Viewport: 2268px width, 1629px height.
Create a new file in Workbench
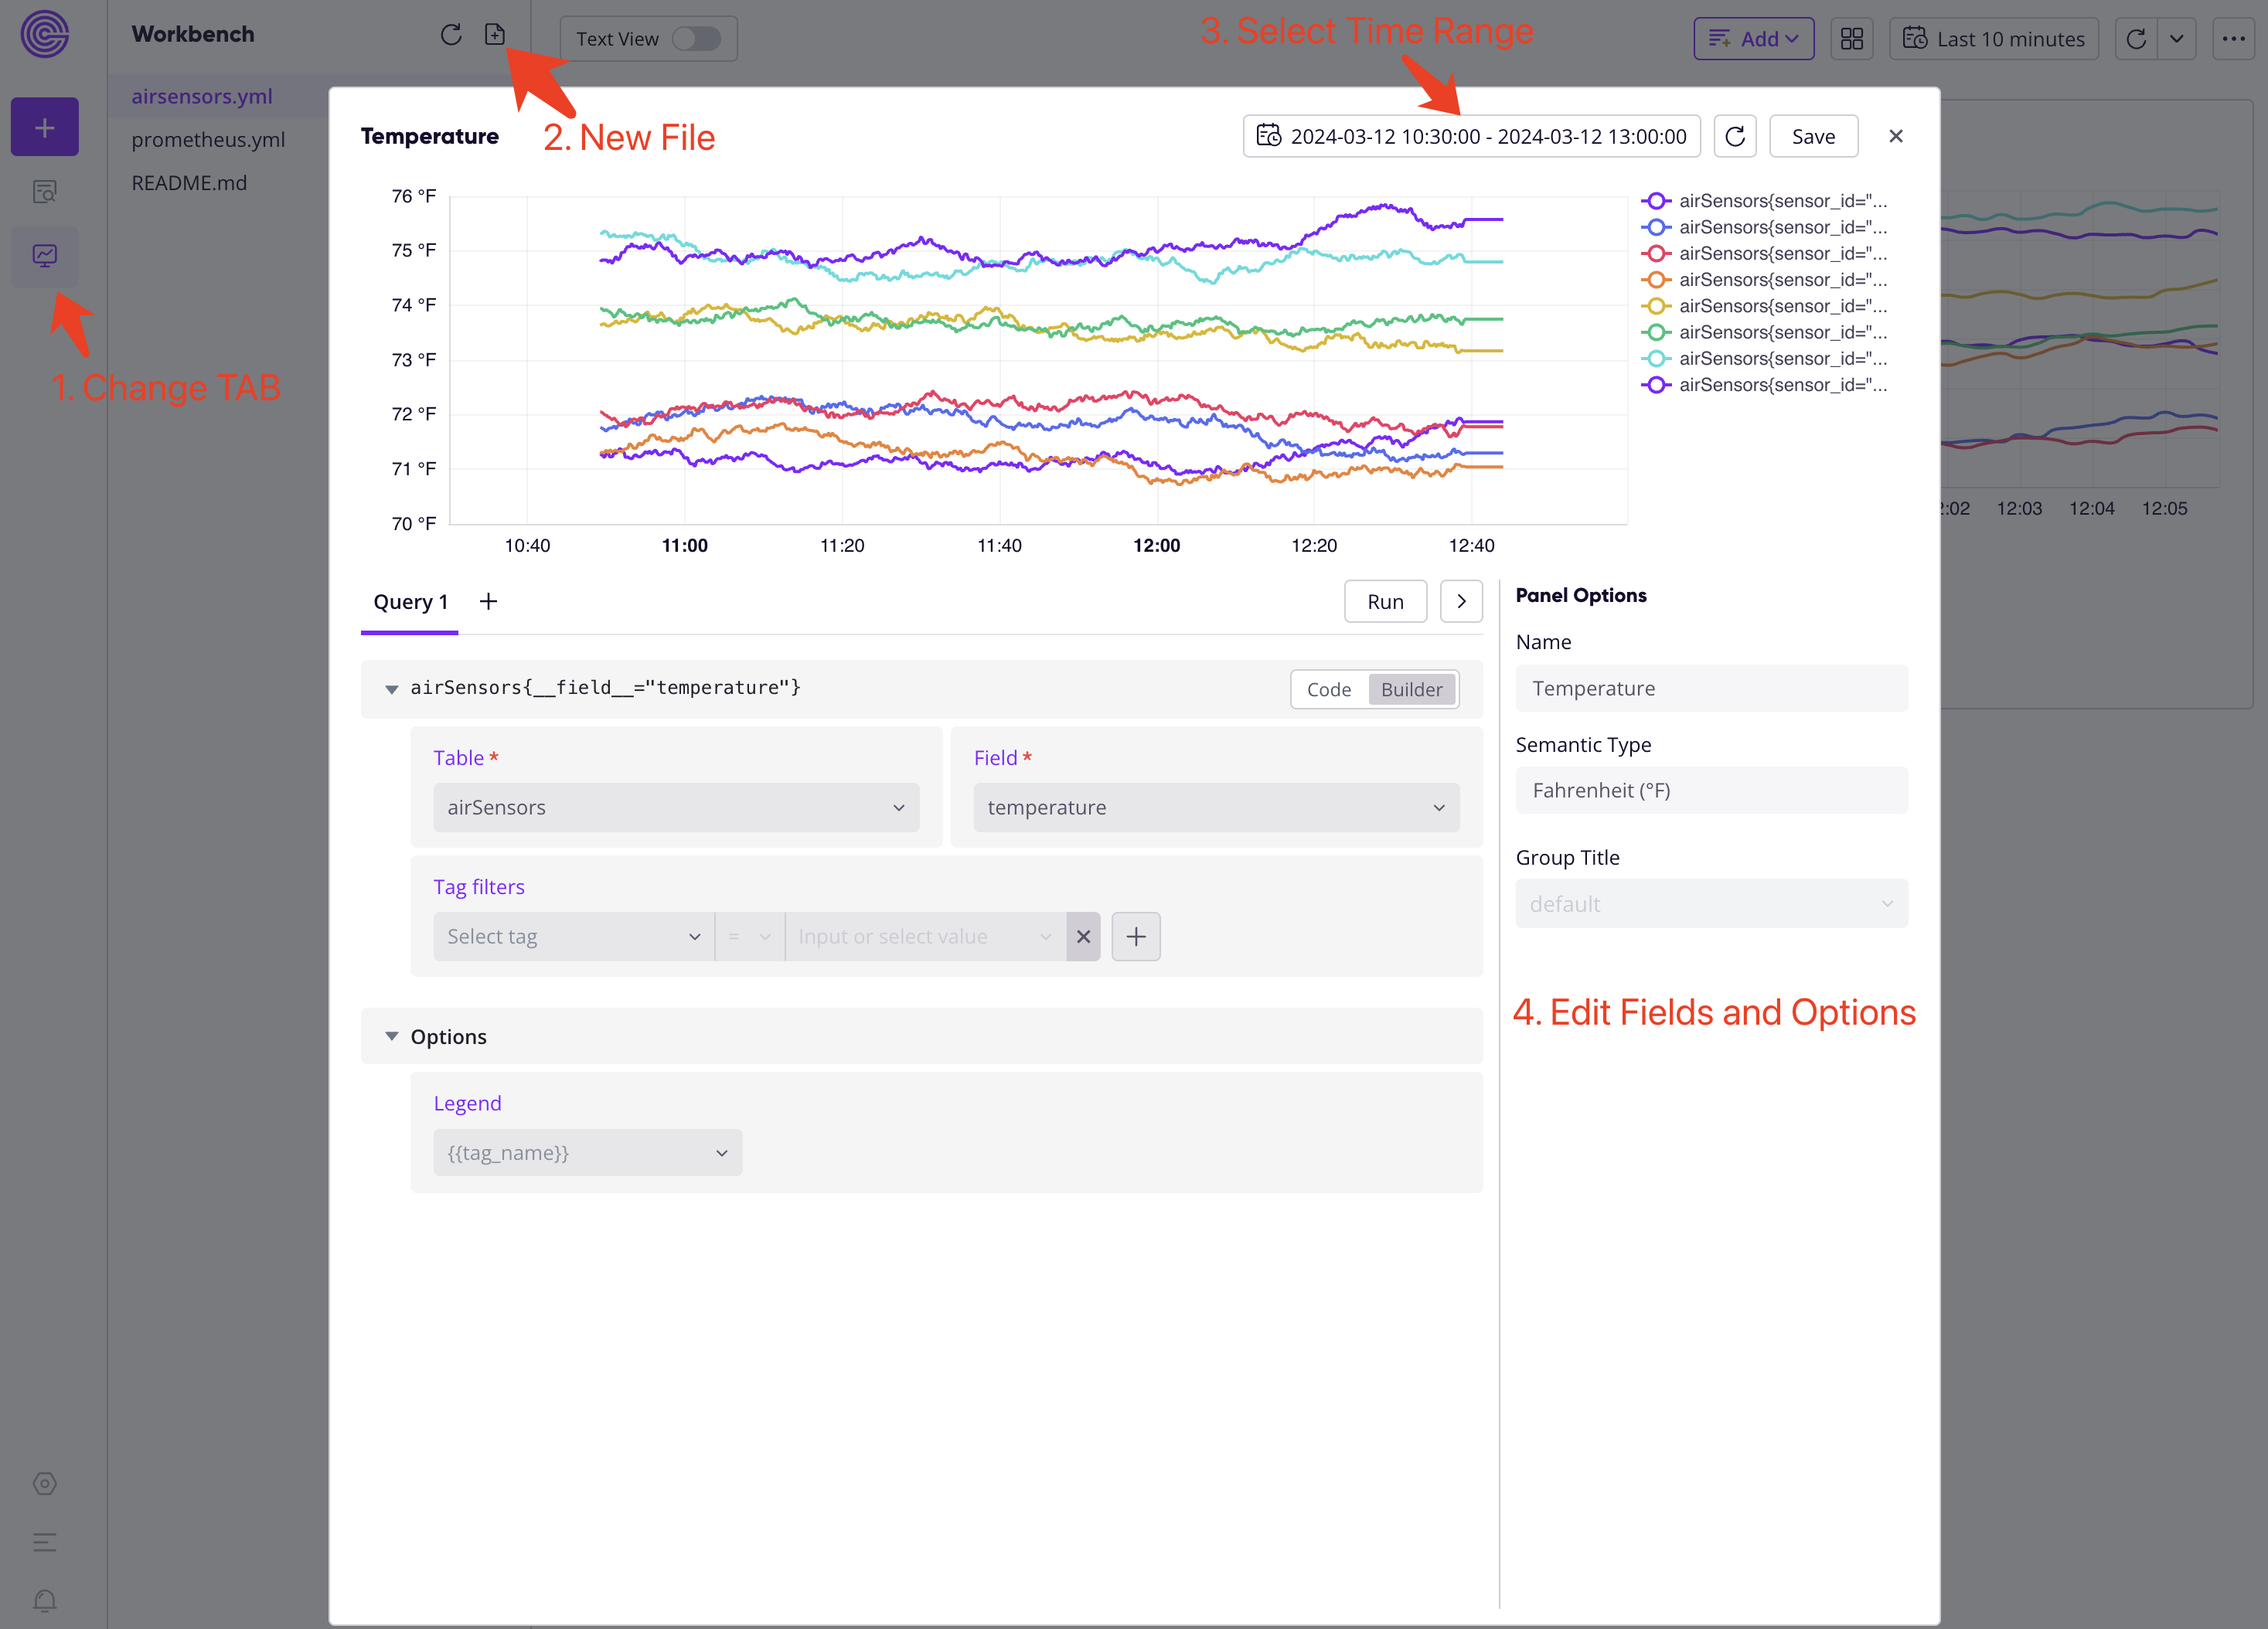coord(495,35)
